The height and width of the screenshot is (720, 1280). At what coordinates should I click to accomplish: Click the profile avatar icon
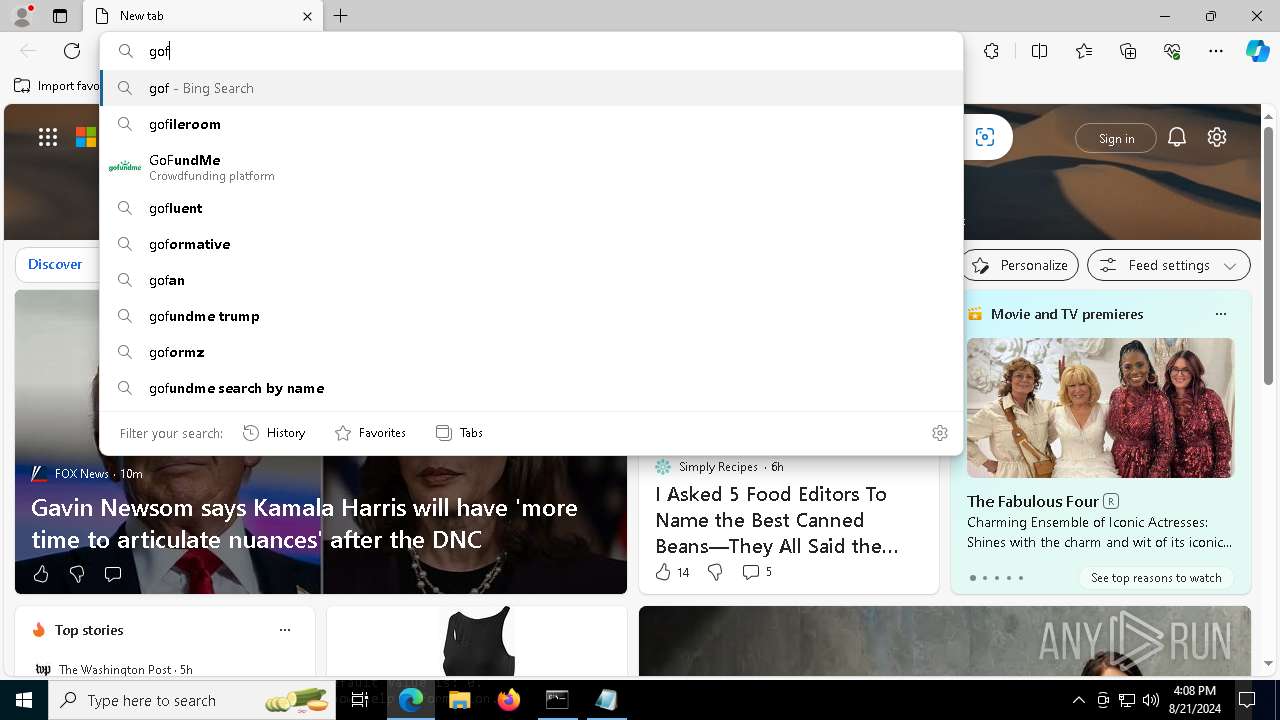(x=21, y=16)
